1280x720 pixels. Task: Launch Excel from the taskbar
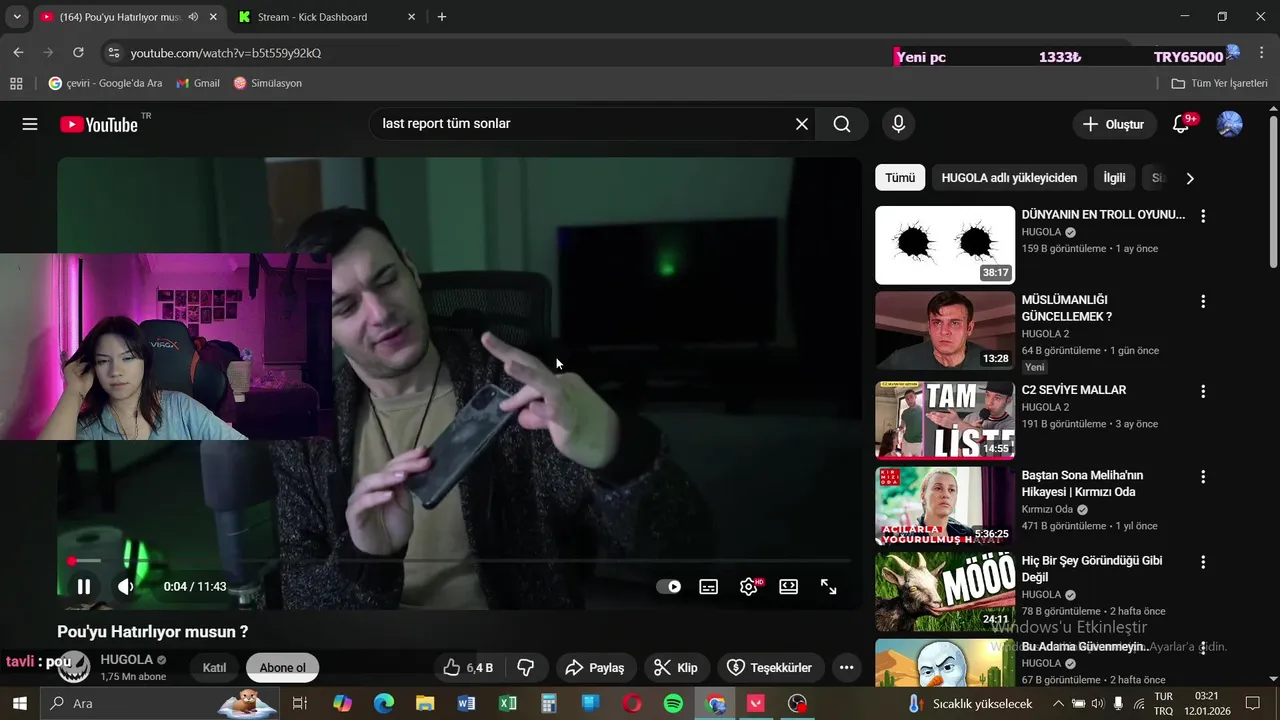(x=507, y=703)
